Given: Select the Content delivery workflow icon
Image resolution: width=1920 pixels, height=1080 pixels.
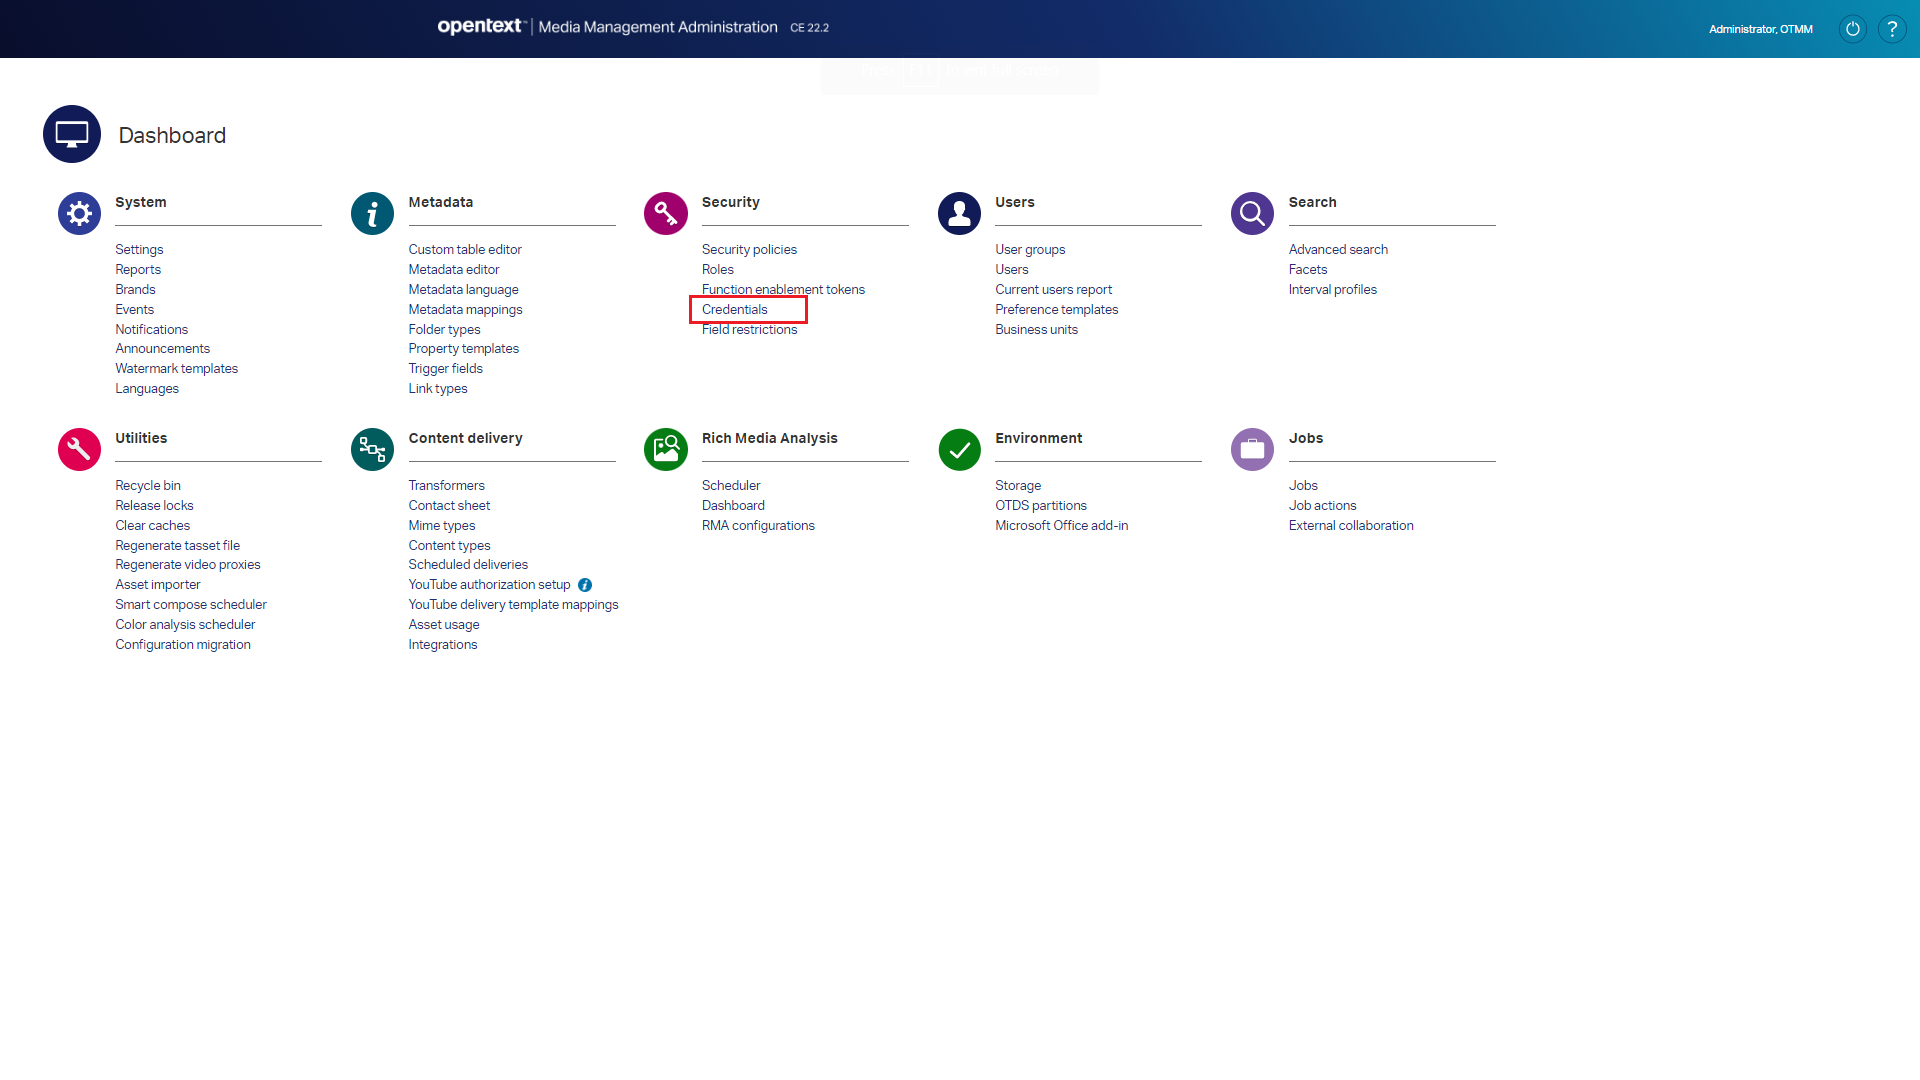Looking at the screenshot, I should click(371, 449).
